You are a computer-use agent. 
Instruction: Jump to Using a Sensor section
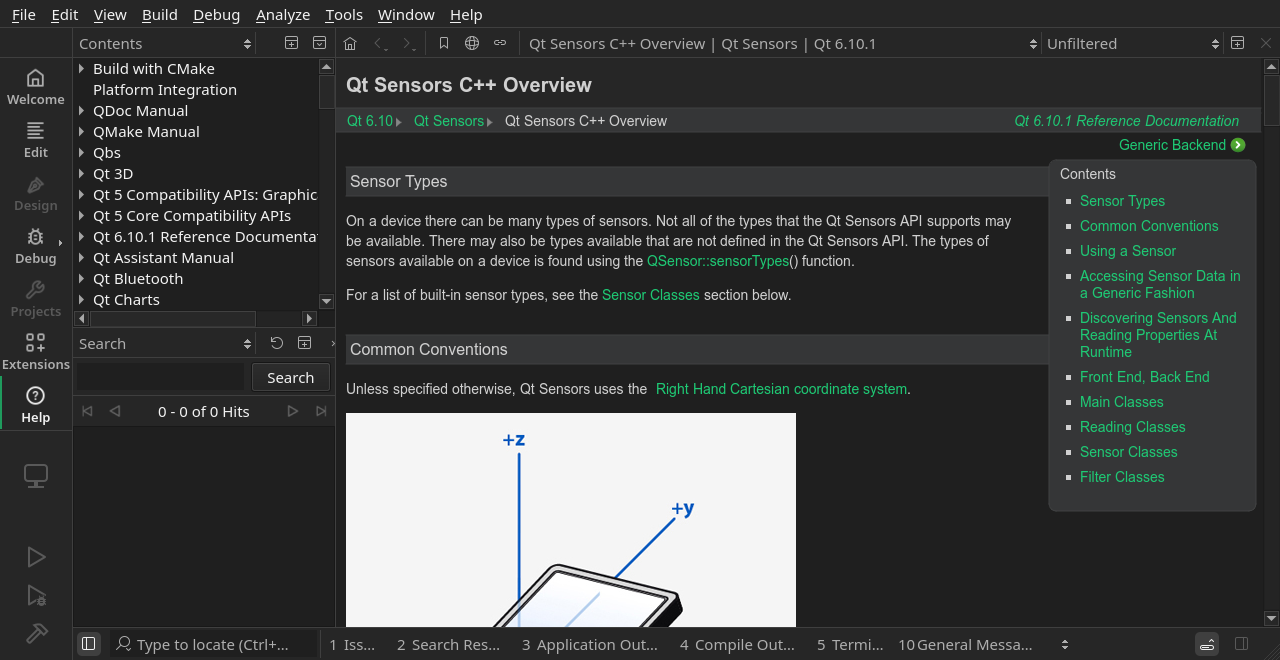[1128, 251]
